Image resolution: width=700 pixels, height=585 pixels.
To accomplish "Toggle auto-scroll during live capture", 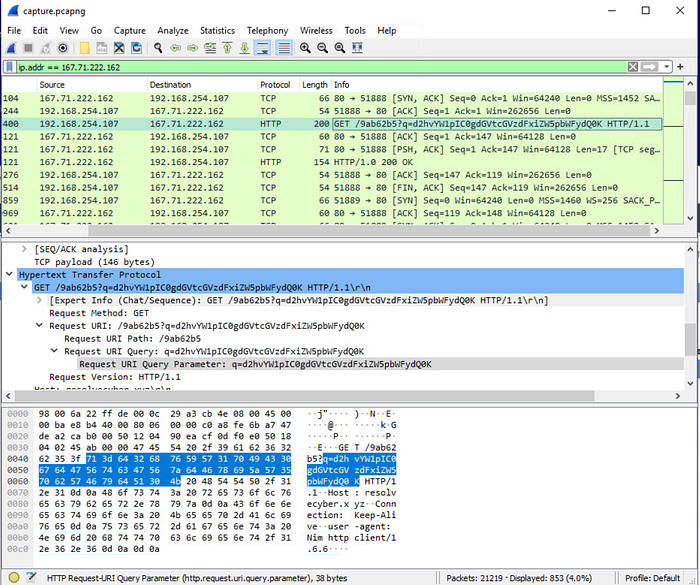I will point(262,48).
